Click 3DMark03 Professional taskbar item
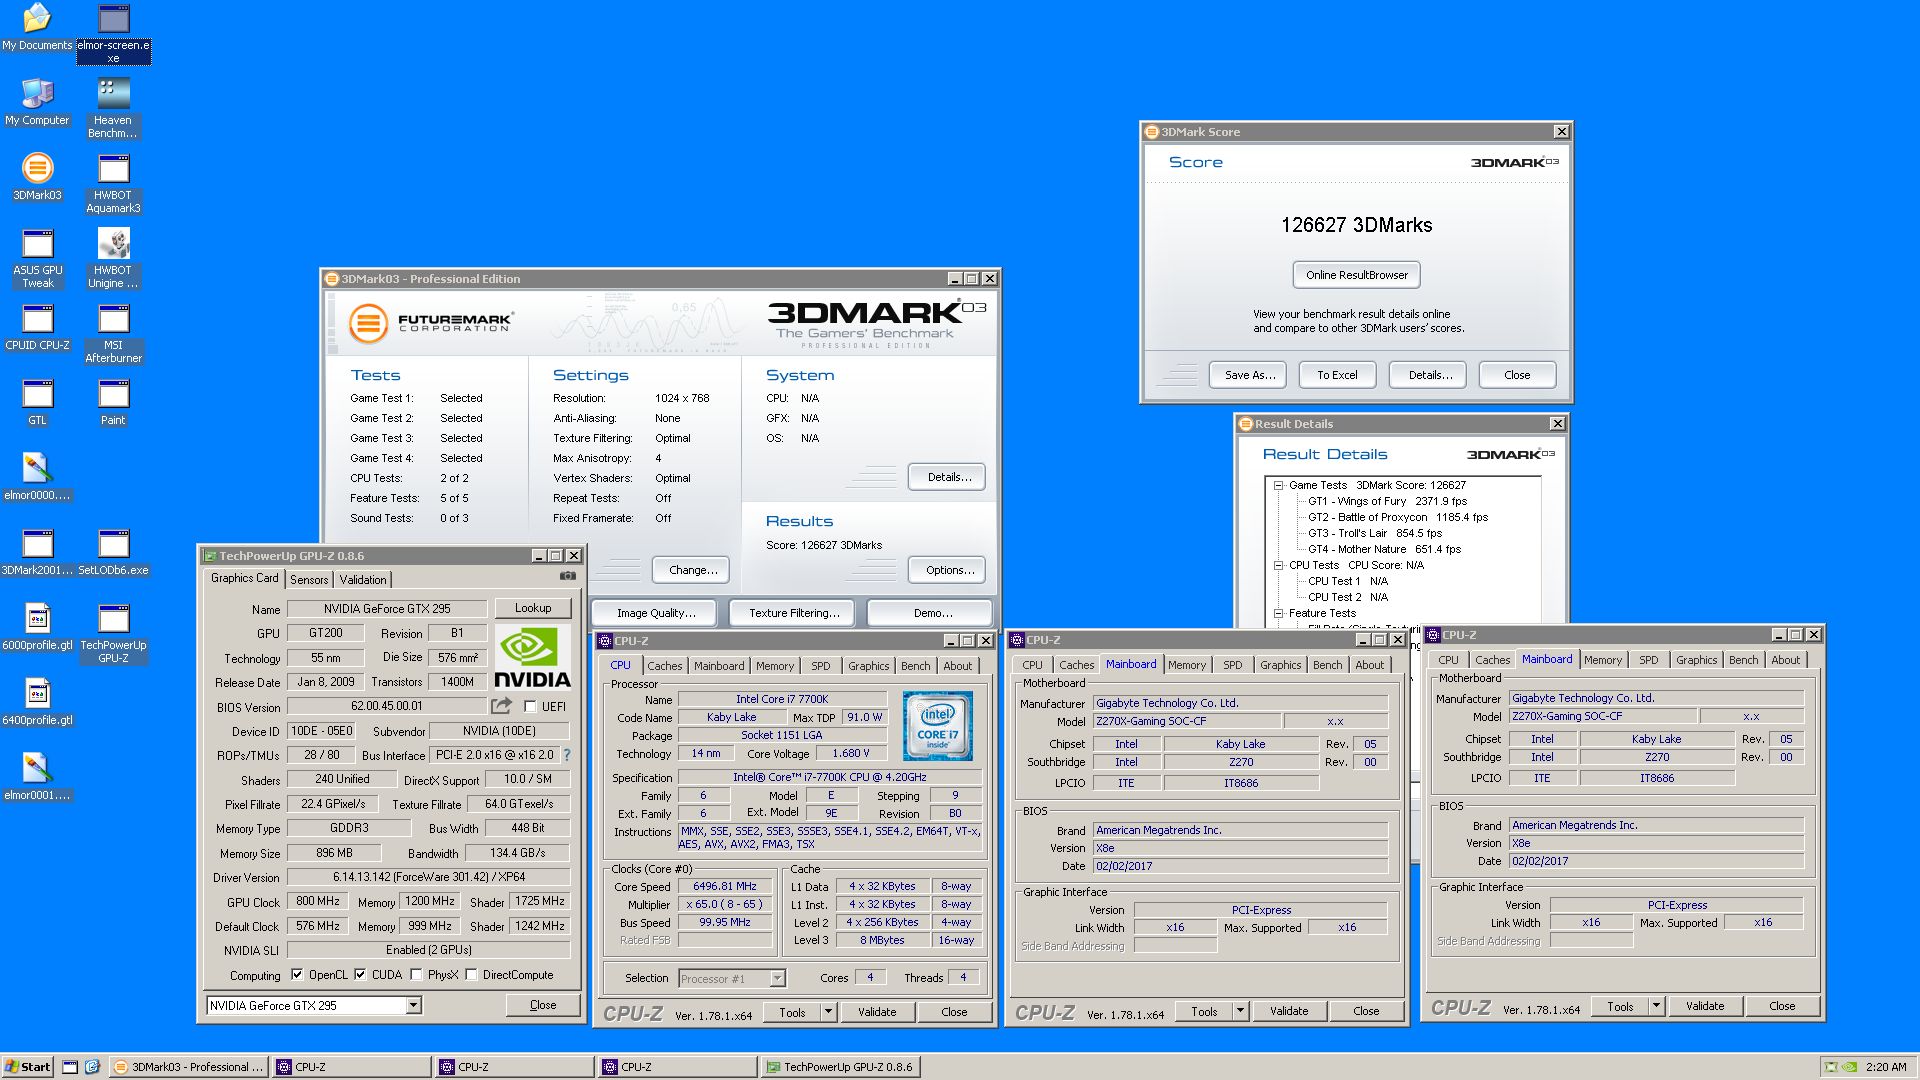This screenshot has height=1080, width=1920. click(188, 1067)
